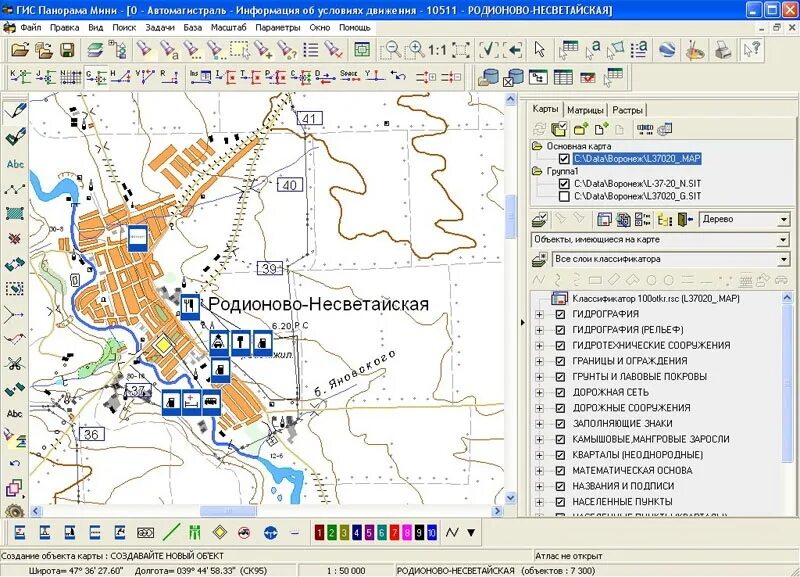
Task: Expand the КВАРТАЛЫ (НЕОДНОРОДНЫЕ) tree node
Action: point(539,455)
